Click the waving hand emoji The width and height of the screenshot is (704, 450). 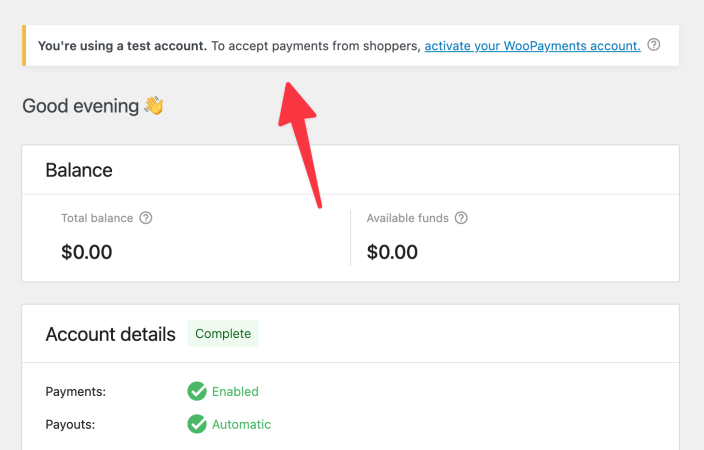[154, 106]
